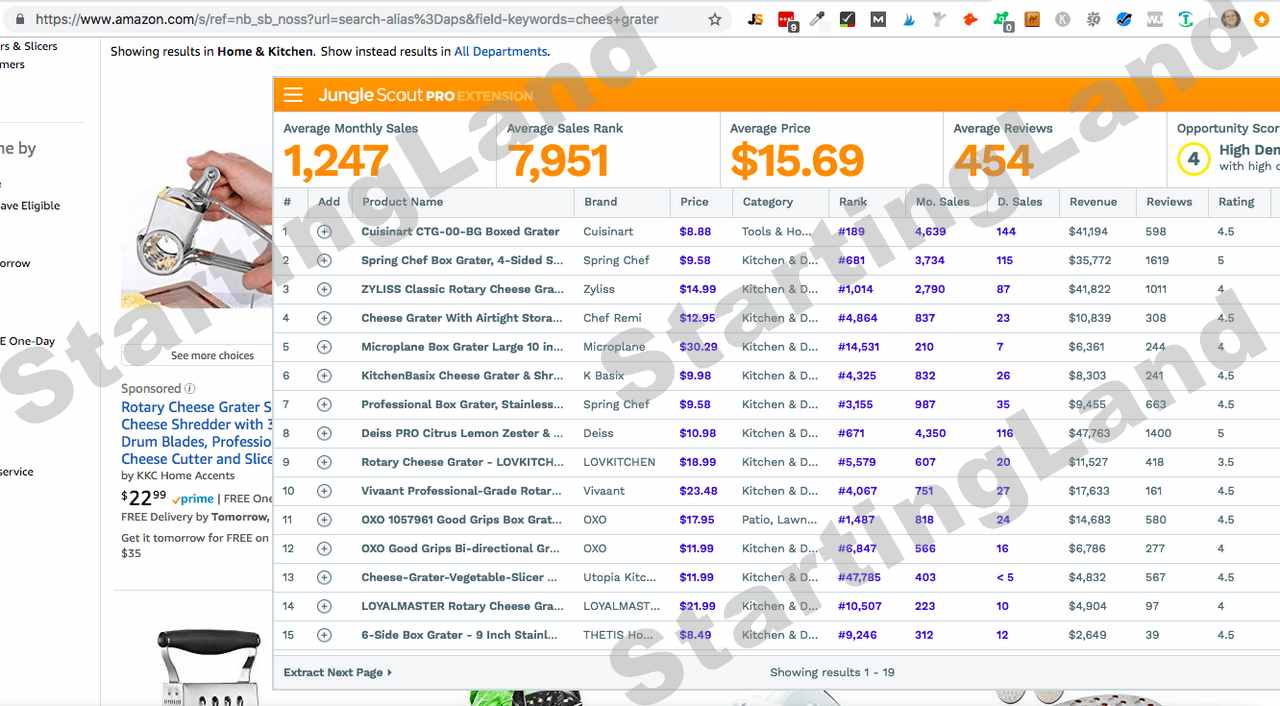
Task: Click the Average Monthly Sales value 1,247
Action: click(x=336, y=161)
